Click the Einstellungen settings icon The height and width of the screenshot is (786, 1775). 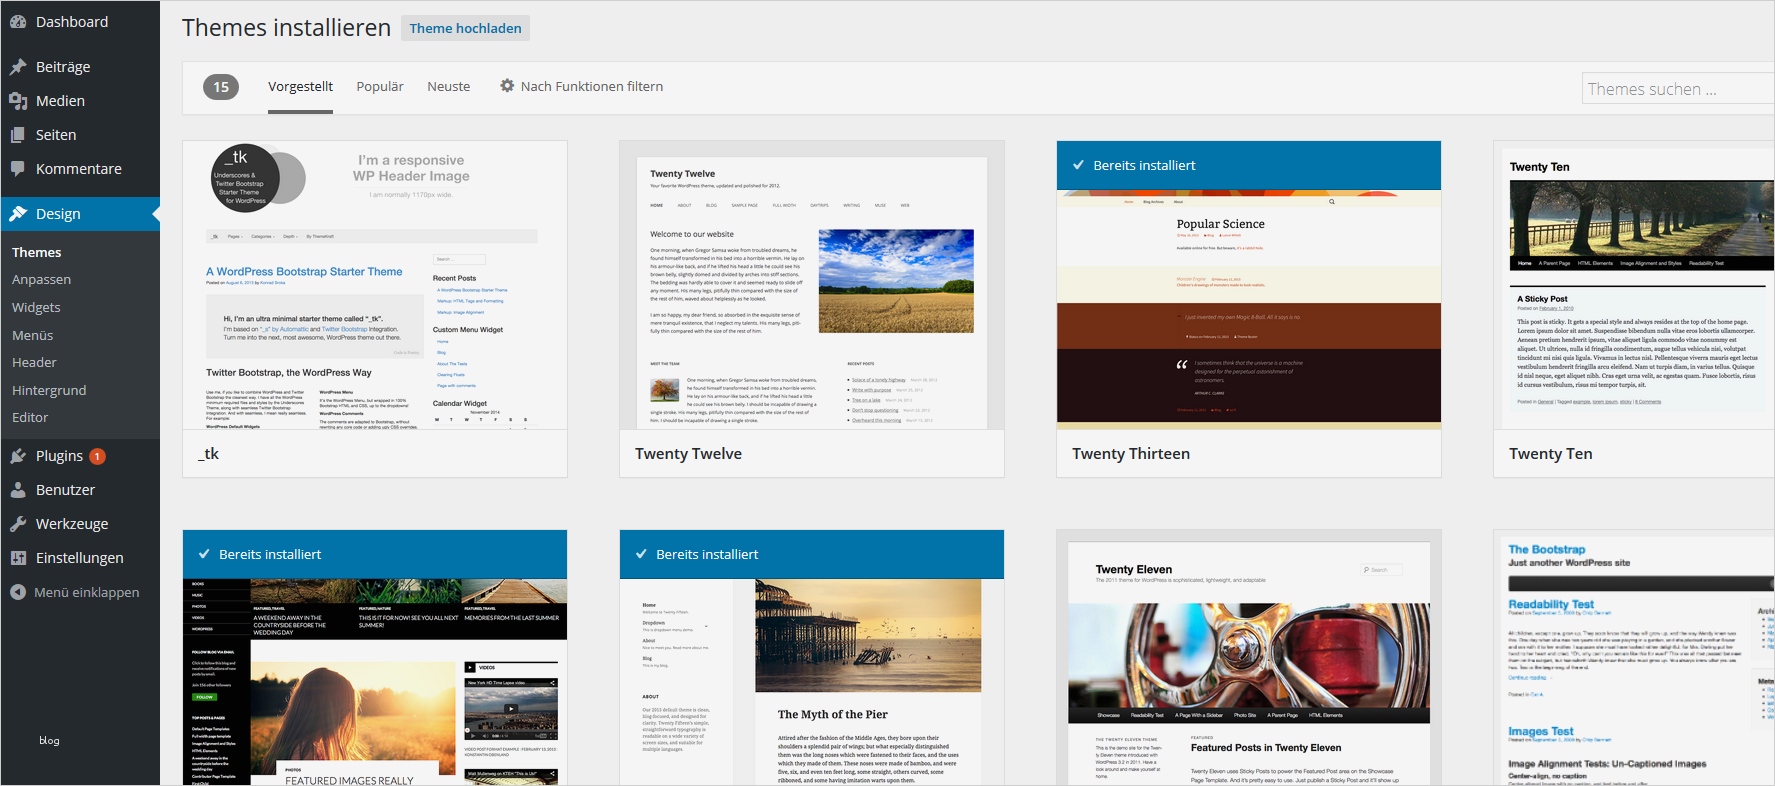[x=18, y=558]
